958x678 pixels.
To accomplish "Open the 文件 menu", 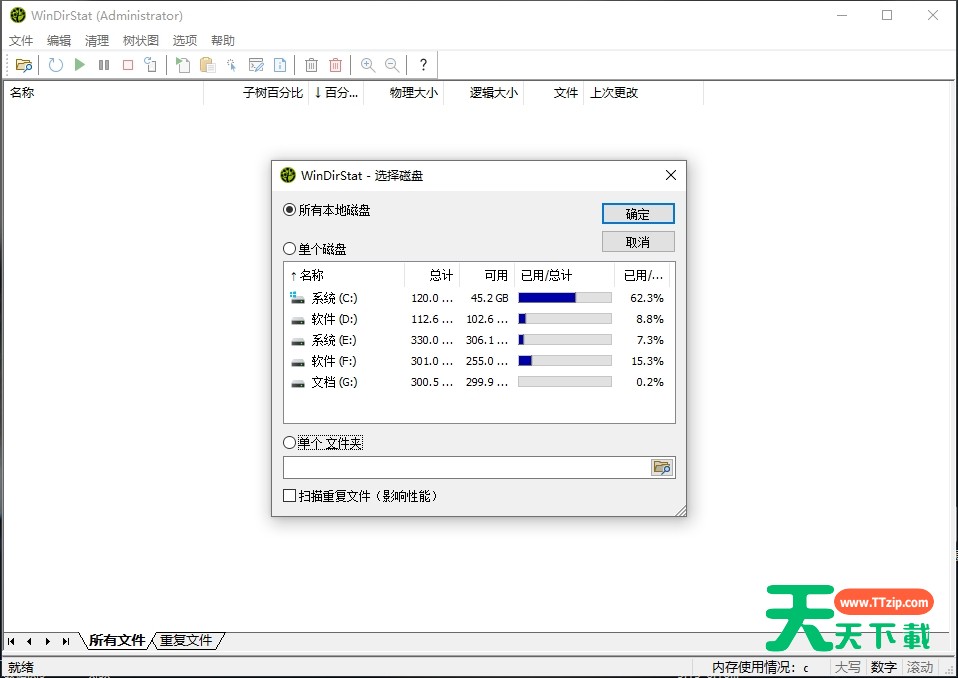I will (21, 40).
